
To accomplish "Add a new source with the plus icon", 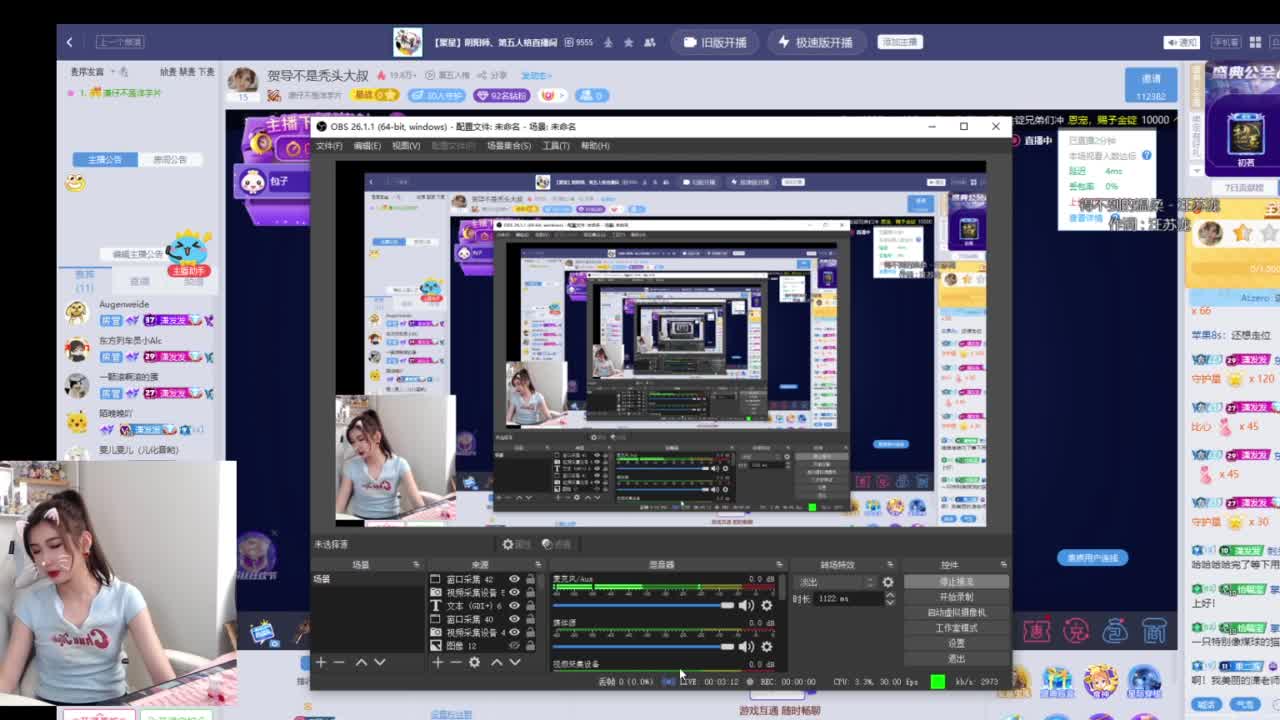I will coord(437,662).
